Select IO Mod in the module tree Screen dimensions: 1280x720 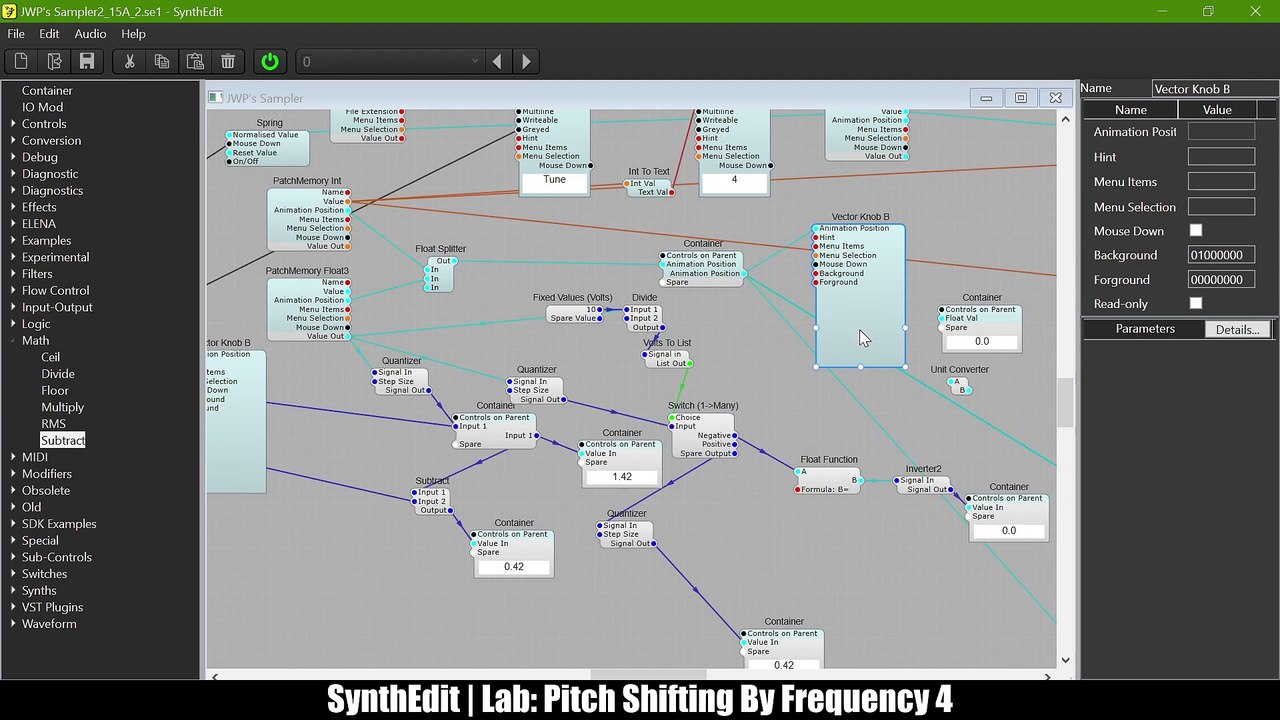[43, 107]
